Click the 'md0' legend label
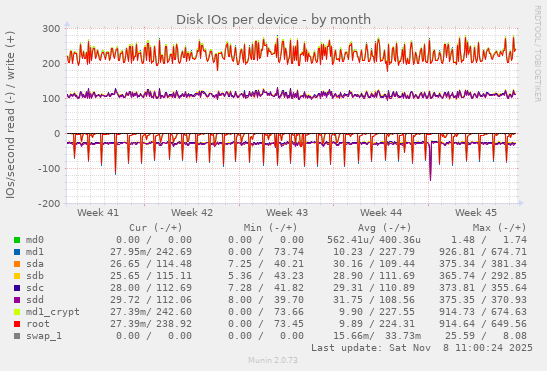 [35, 240]
